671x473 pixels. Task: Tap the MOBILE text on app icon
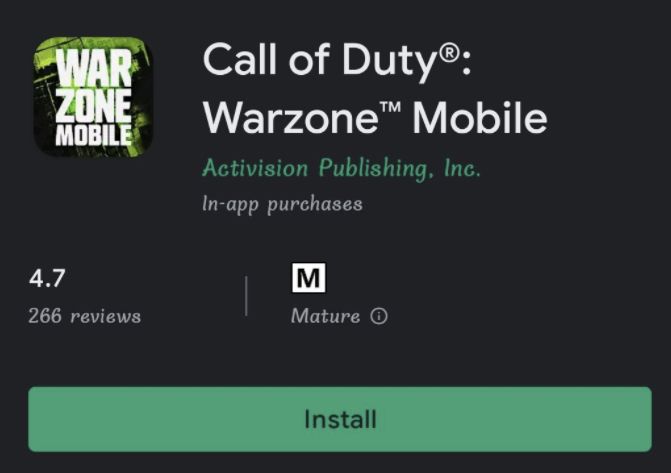94,136
